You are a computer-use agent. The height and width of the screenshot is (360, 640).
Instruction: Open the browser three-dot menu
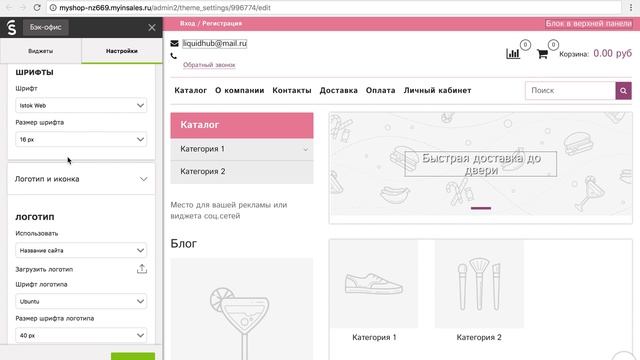pyautogui.click(x=631, y=7)
